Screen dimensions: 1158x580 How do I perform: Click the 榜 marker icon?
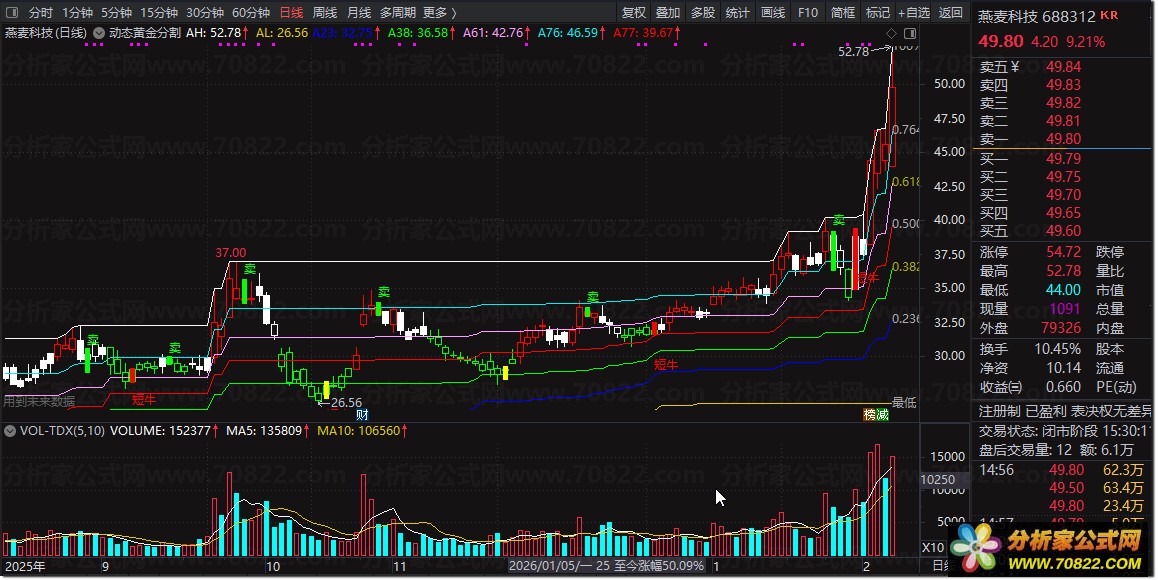(x=870, y=415)
